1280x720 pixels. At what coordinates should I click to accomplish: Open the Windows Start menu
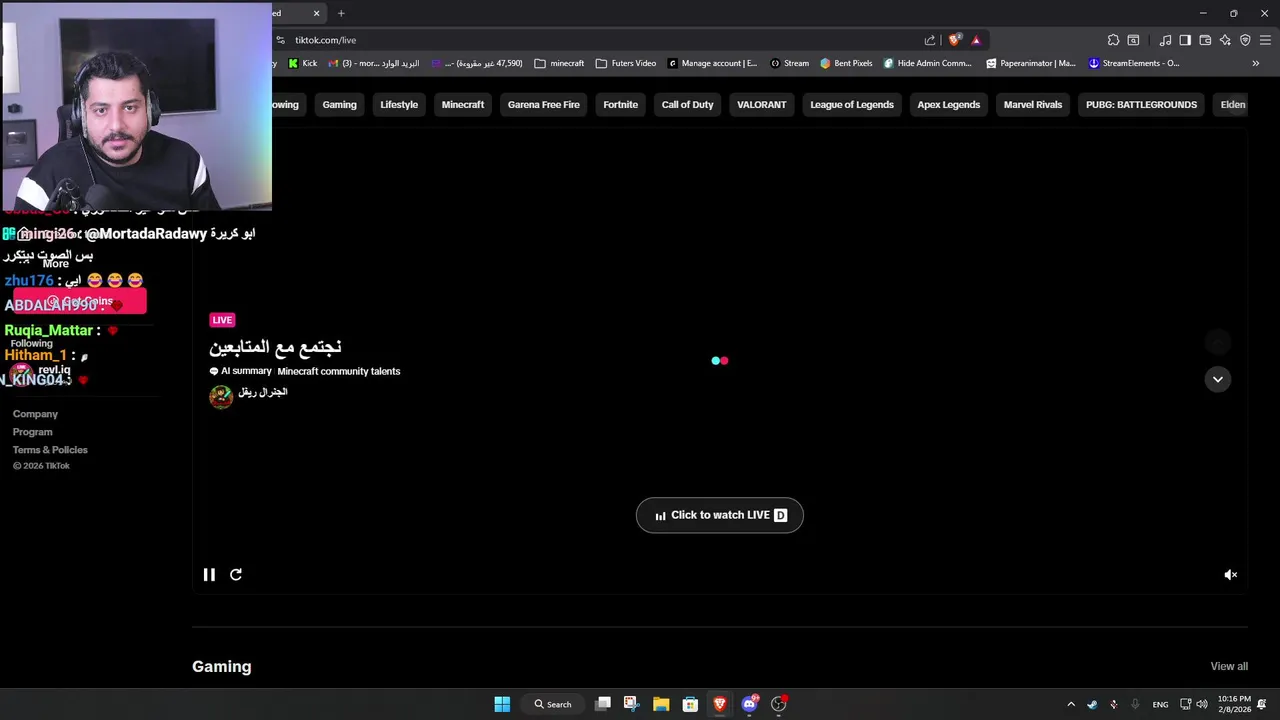(x=502, y=704)
